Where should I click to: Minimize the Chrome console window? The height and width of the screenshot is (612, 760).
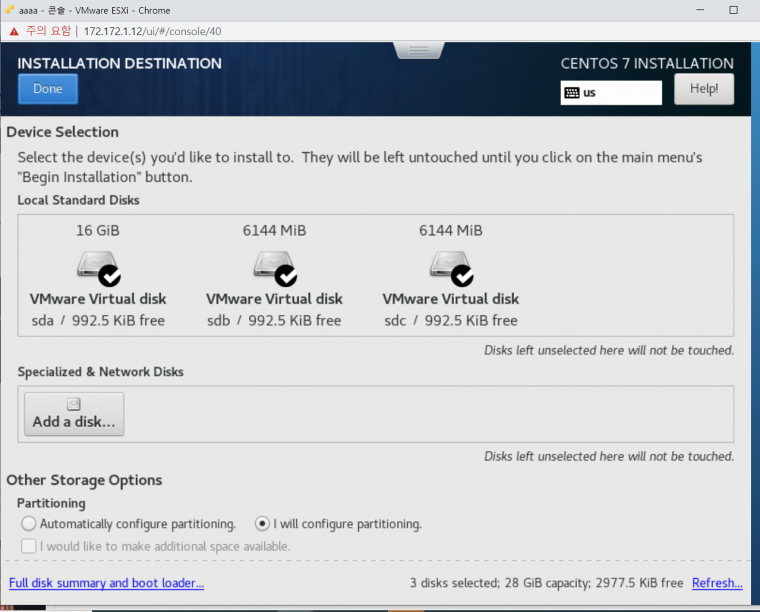pyautogui.click(x=700, y=10)
